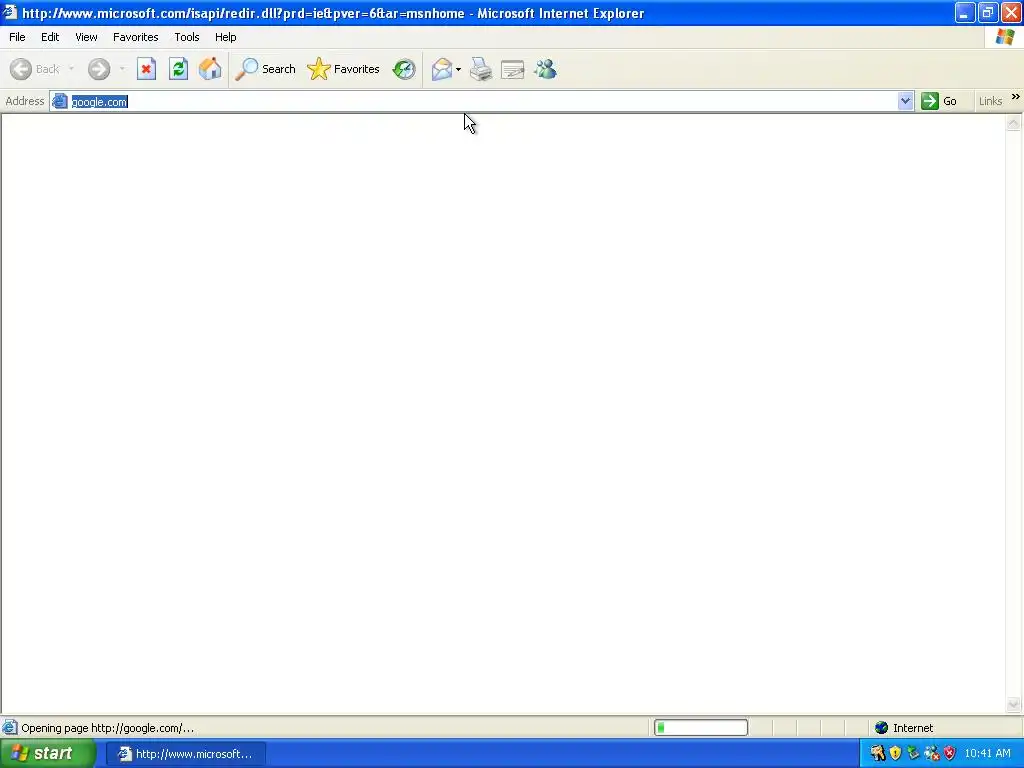The image size is (1024, 768).
Task: Expand the Mail button dropdown arrow
Action: 458,69
